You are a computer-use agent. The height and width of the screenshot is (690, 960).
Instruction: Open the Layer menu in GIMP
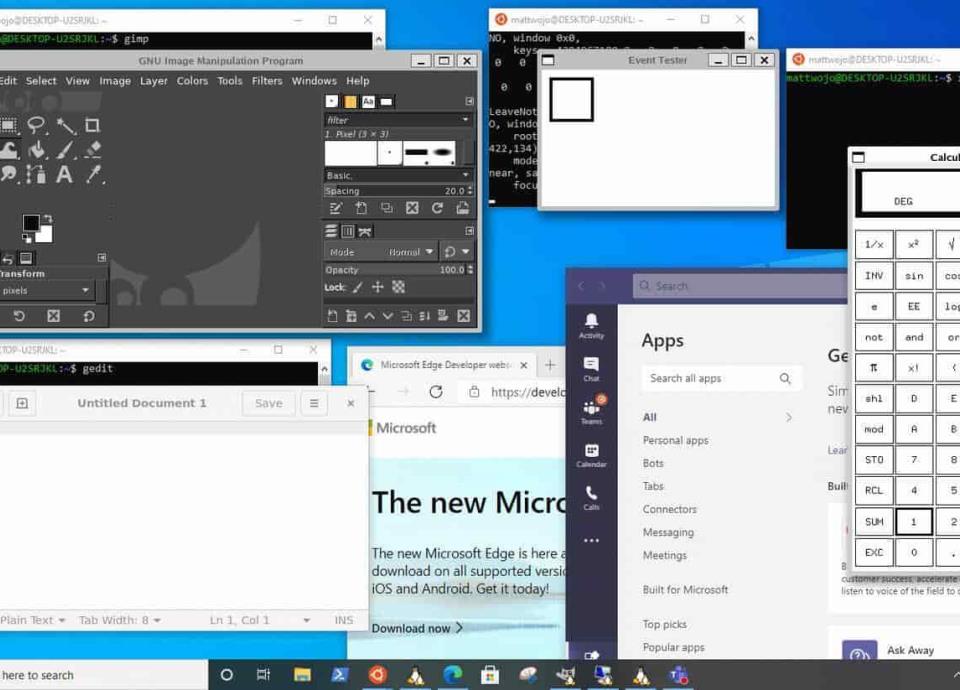pos(154,81)
